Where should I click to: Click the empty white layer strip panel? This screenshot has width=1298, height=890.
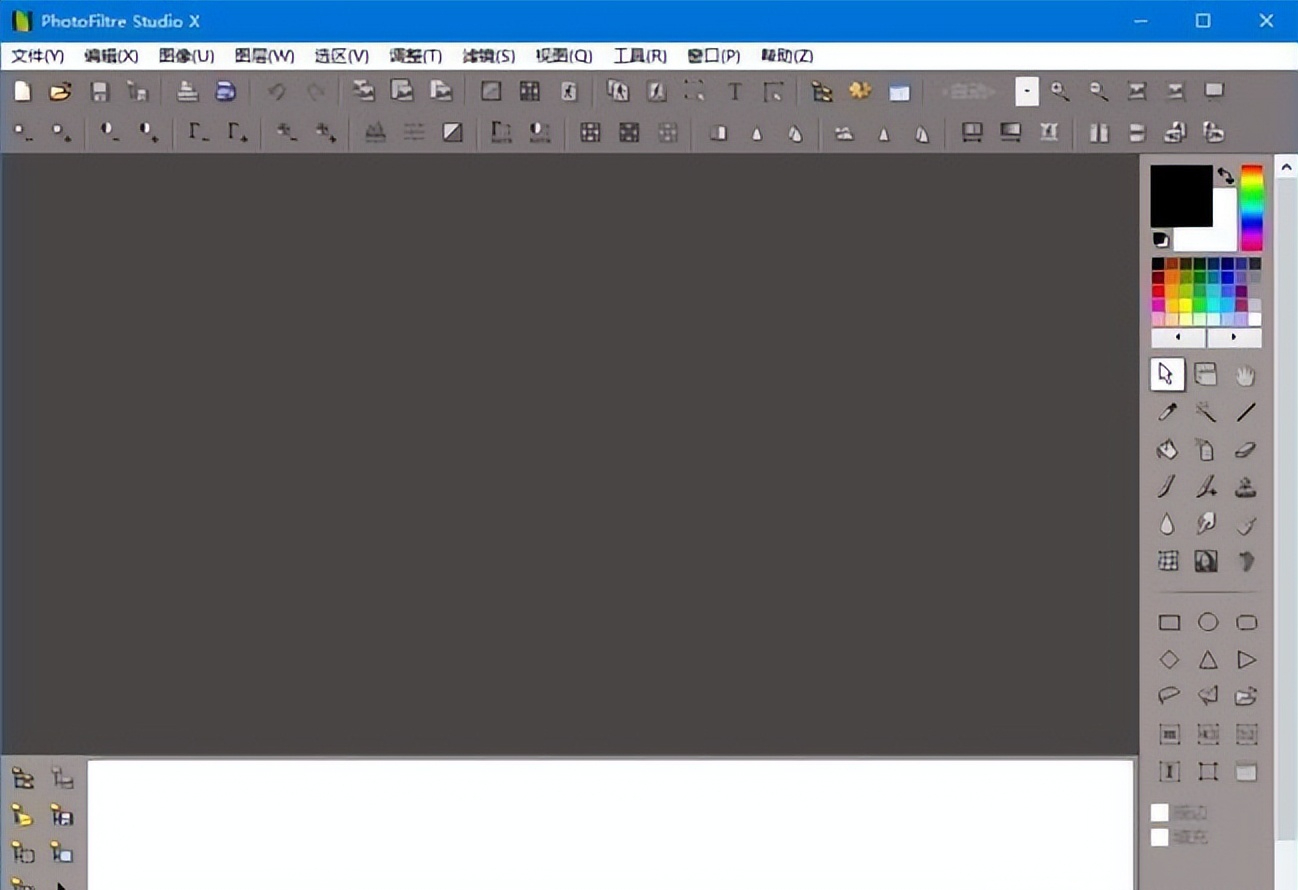click(611, 824)
